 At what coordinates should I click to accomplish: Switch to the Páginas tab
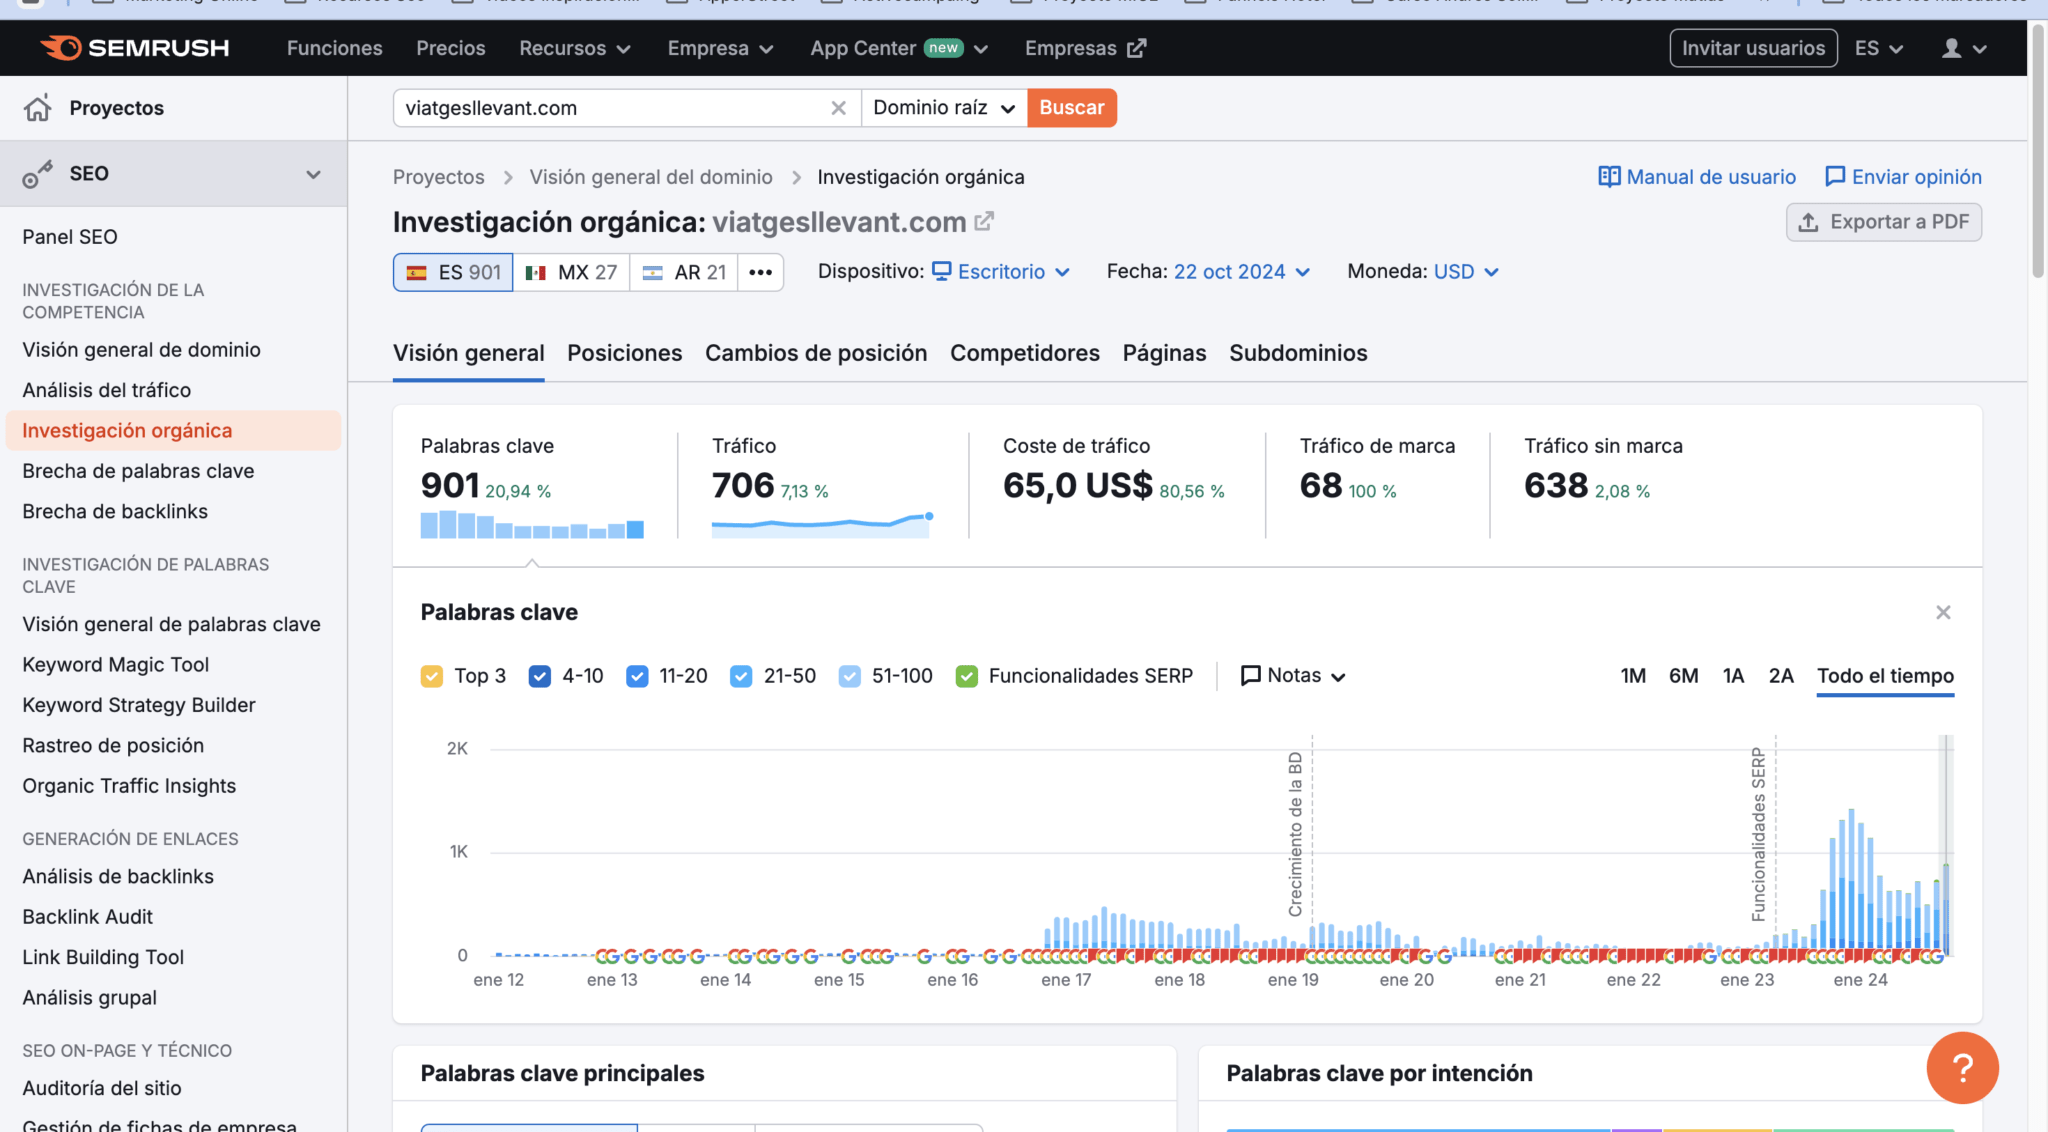(x=1164, y=353)
